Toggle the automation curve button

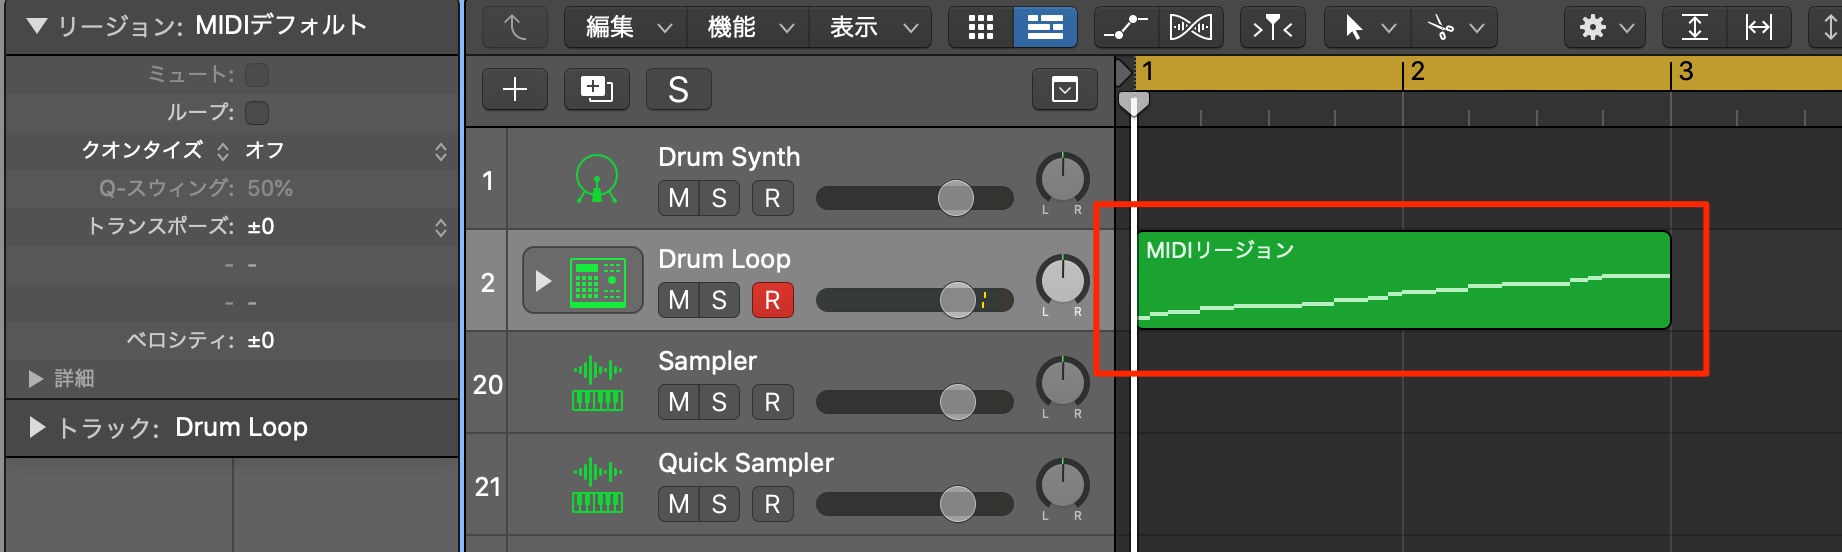(x=1126, y=27)
